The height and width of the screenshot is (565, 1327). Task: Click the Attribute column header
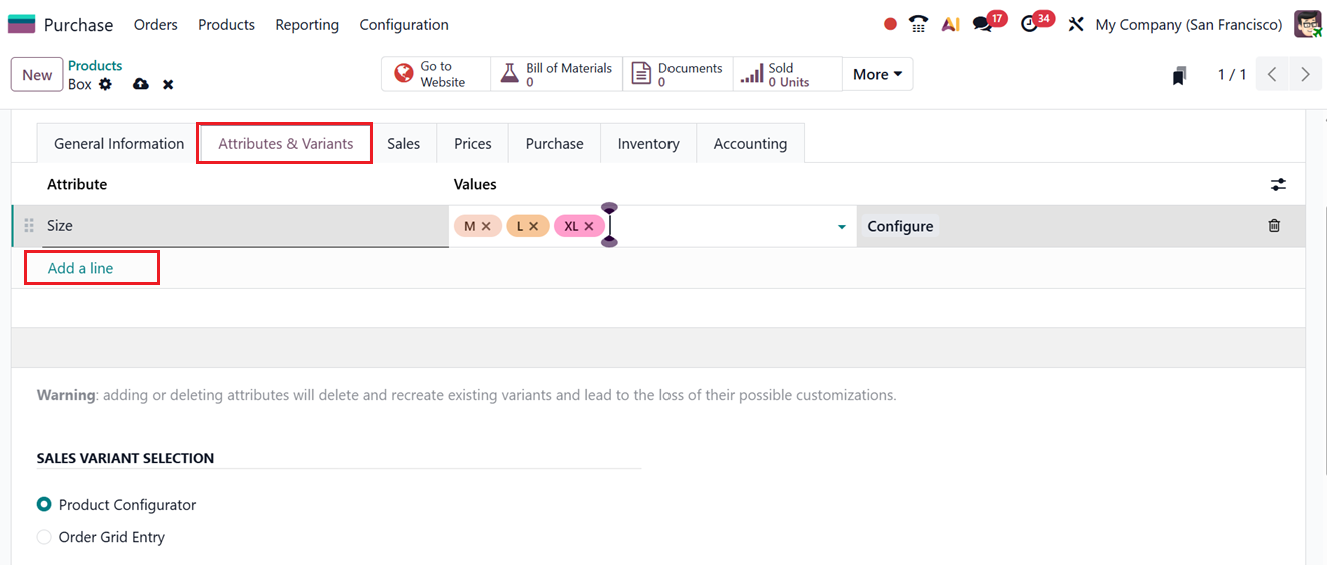(77, 184)
